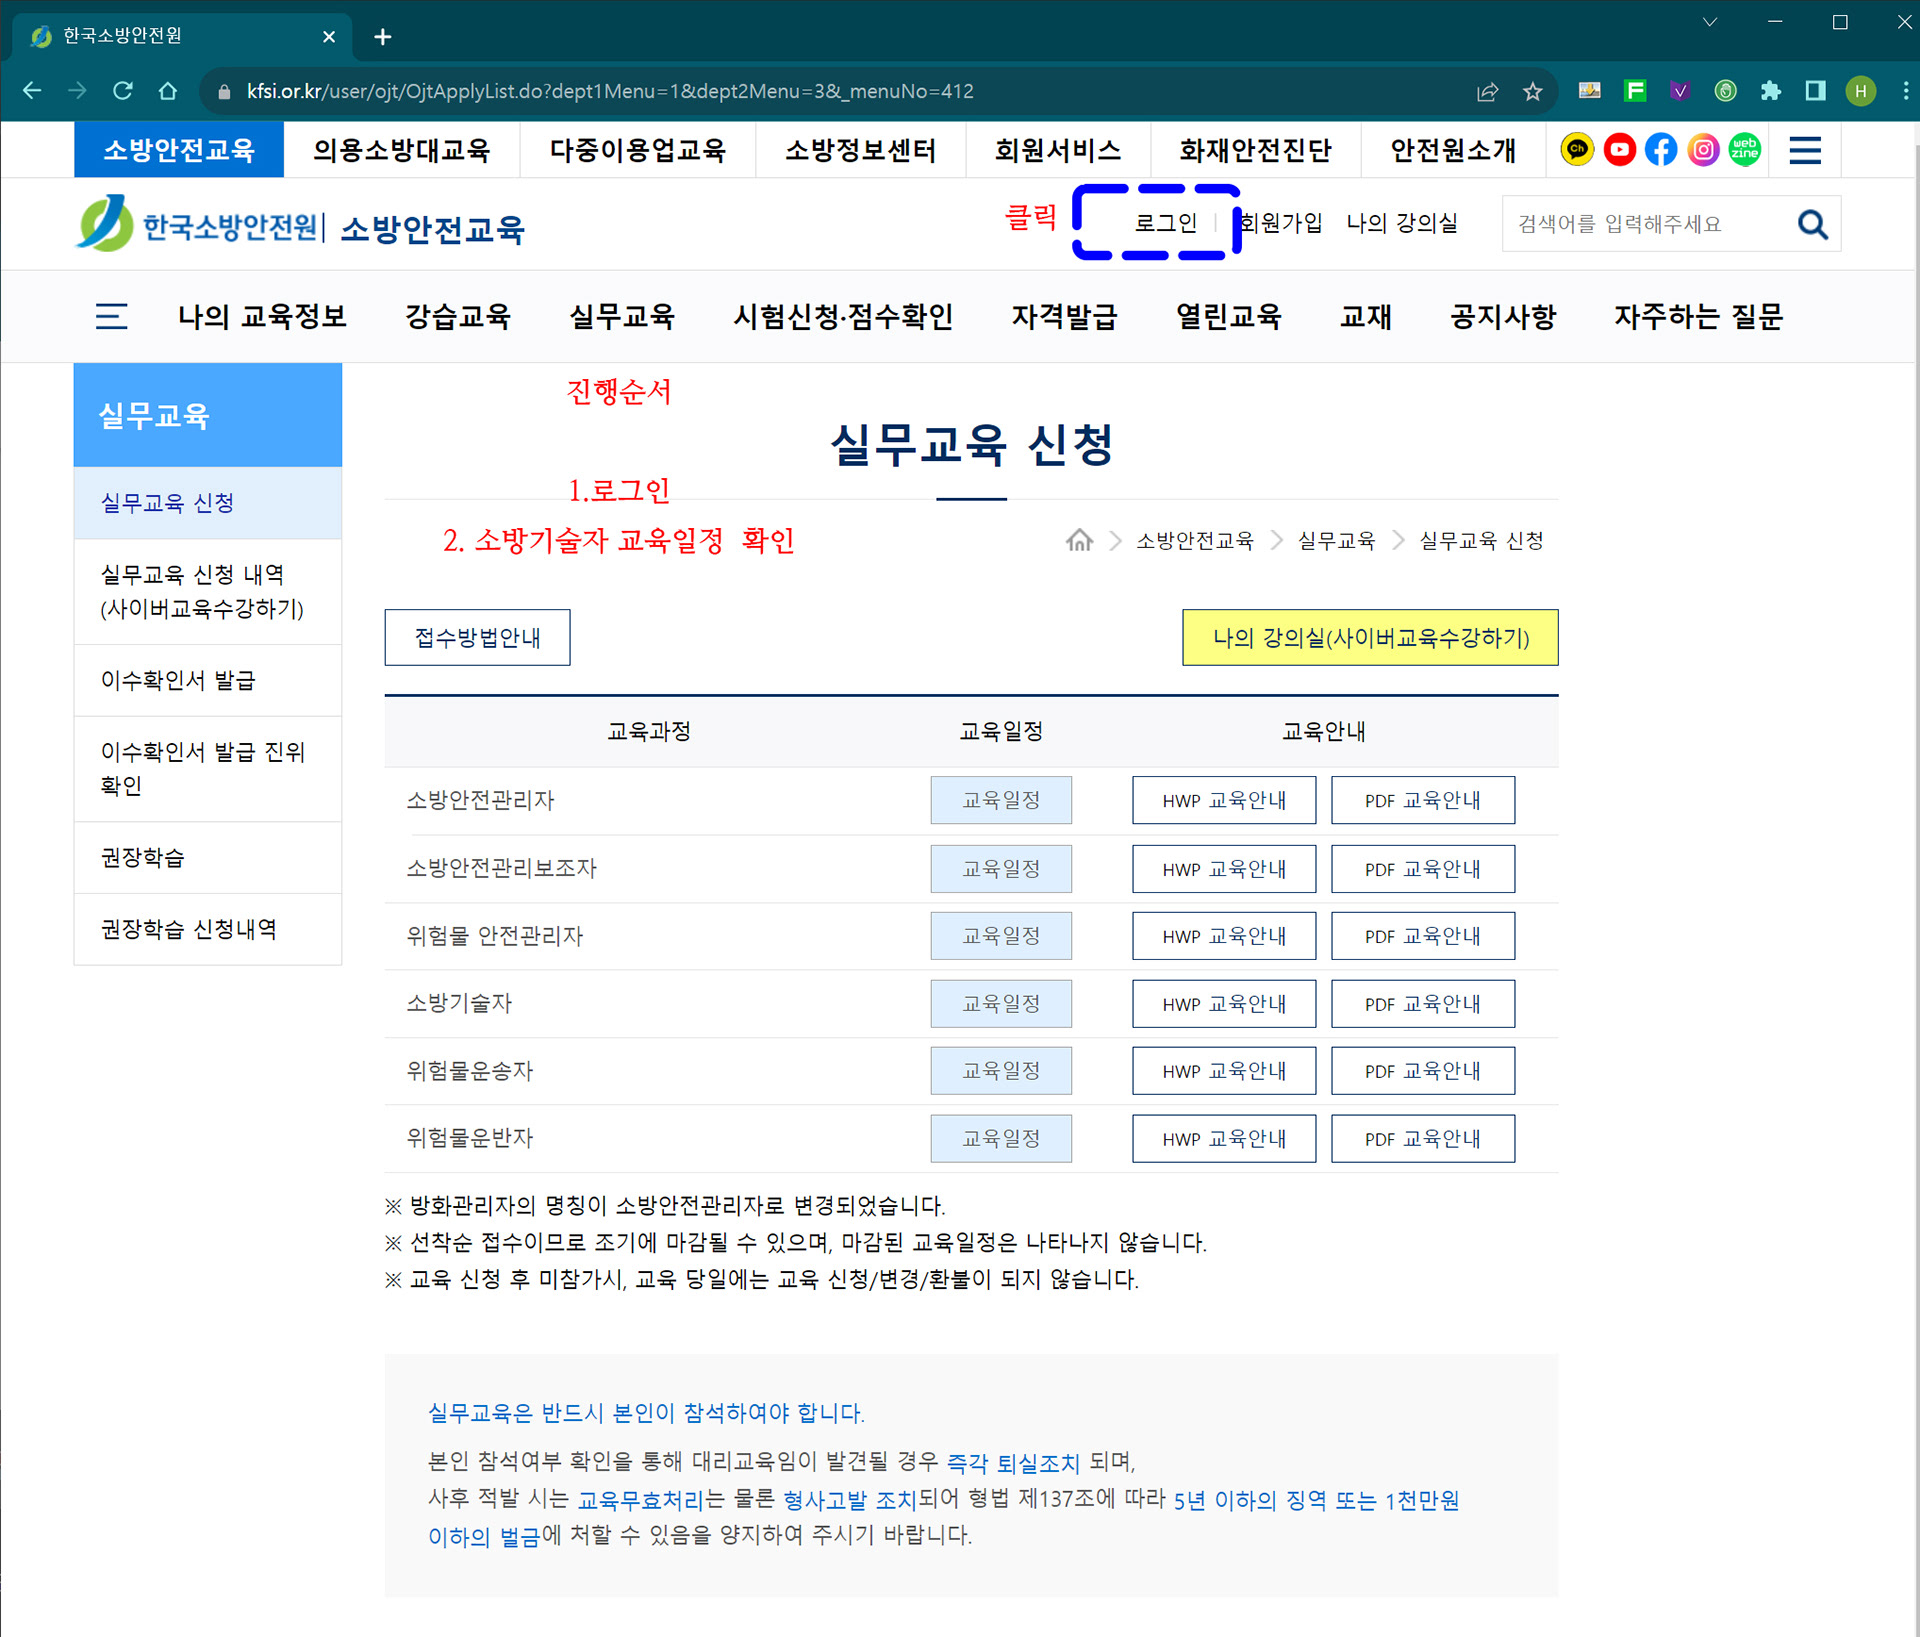Open the Chrome three-dot menu

pos(1905,92)
